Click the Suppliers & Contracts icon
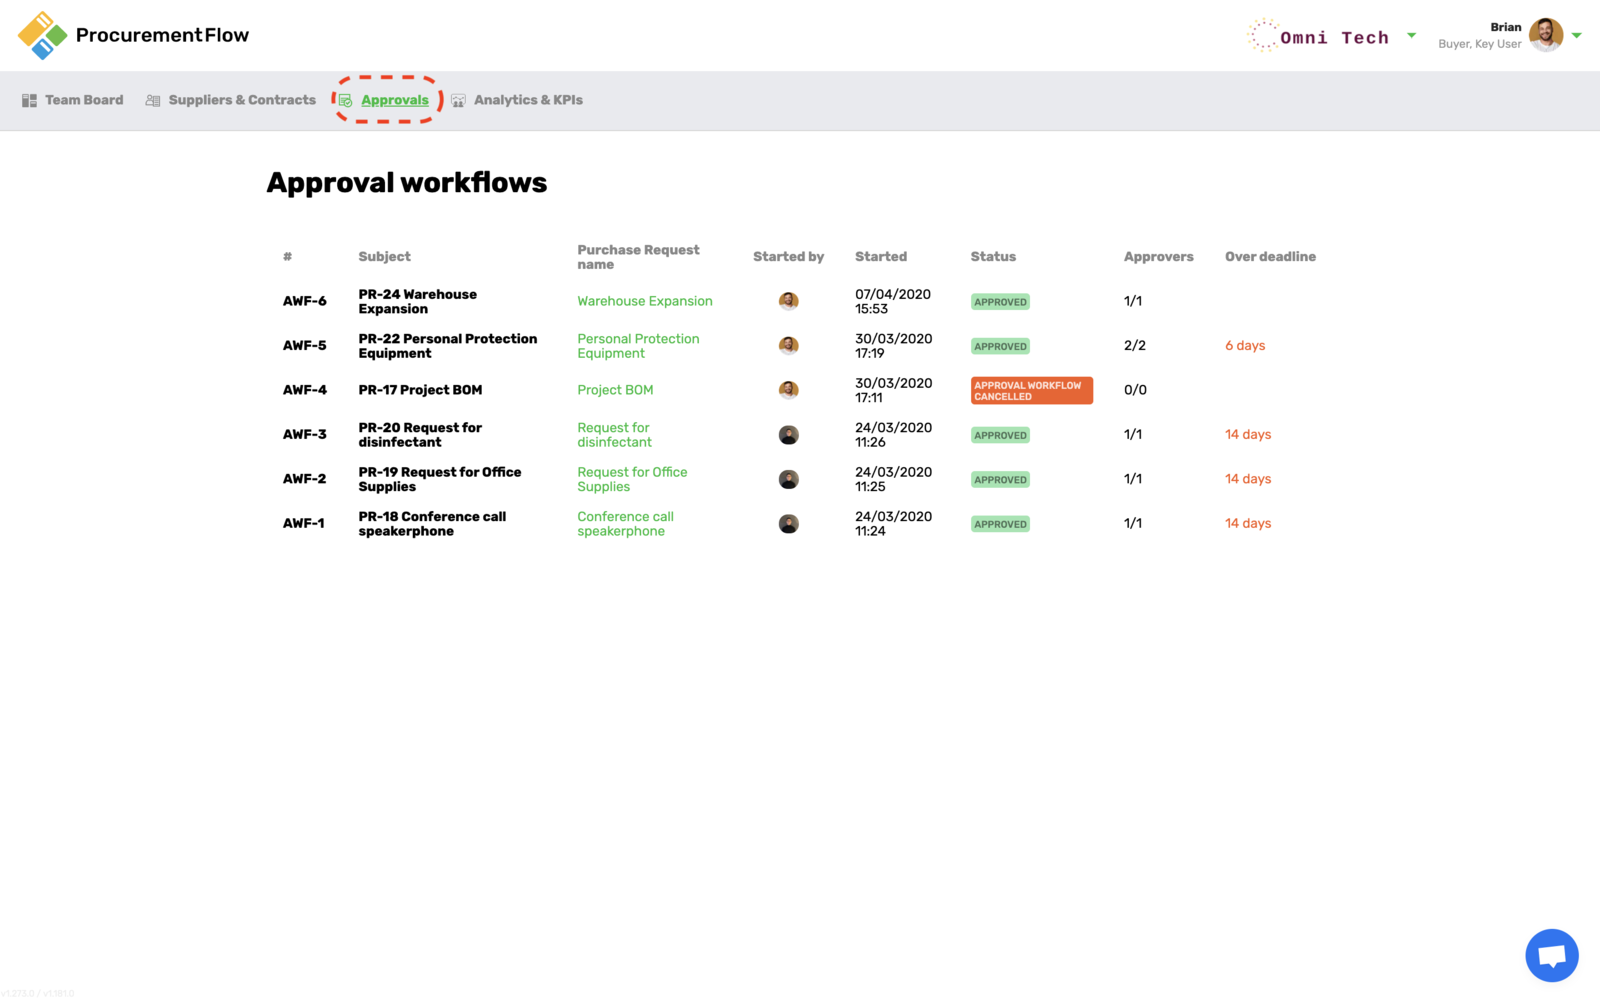1600x1000 pixels. [x=153, y=100]
